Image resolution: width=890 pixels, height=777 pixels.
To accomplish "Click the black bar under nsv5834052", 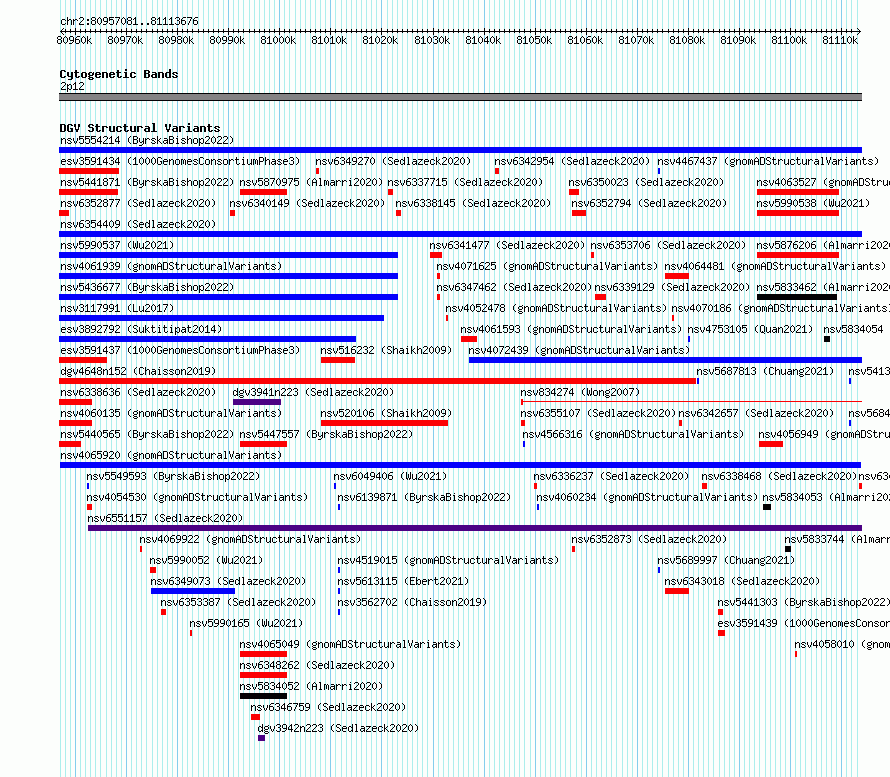I will tap(263, 696).
